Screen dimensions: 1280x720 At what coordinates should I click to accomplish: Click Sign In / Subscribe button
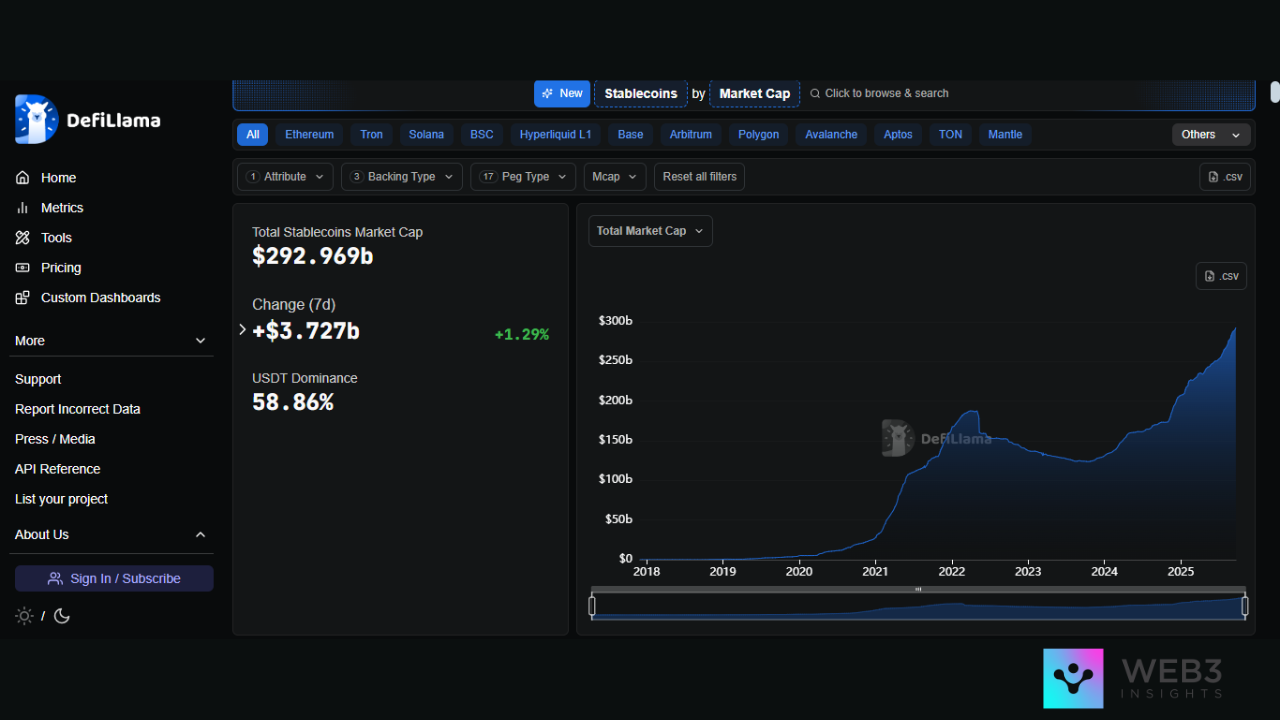(x=114, y=579)
